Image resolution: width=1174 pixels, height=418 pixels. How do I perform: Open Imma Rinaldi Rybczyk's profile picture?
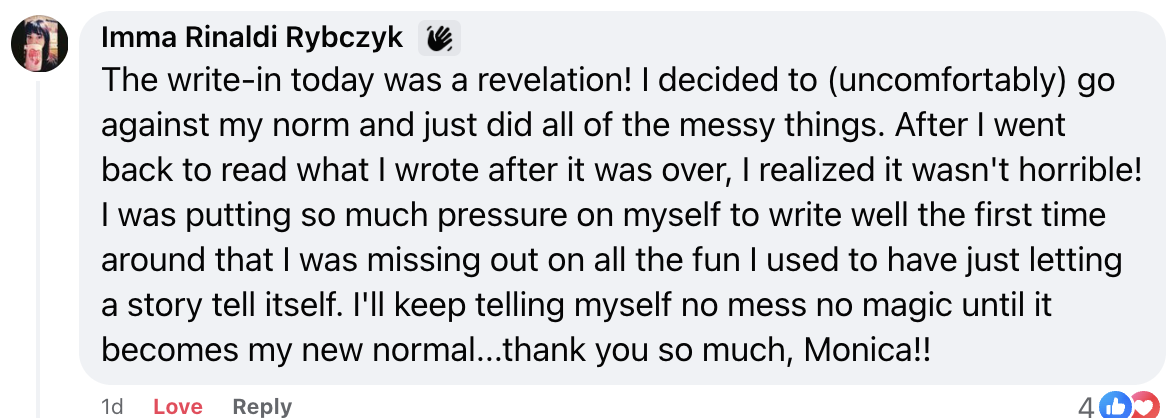click(x=39, y=44)
